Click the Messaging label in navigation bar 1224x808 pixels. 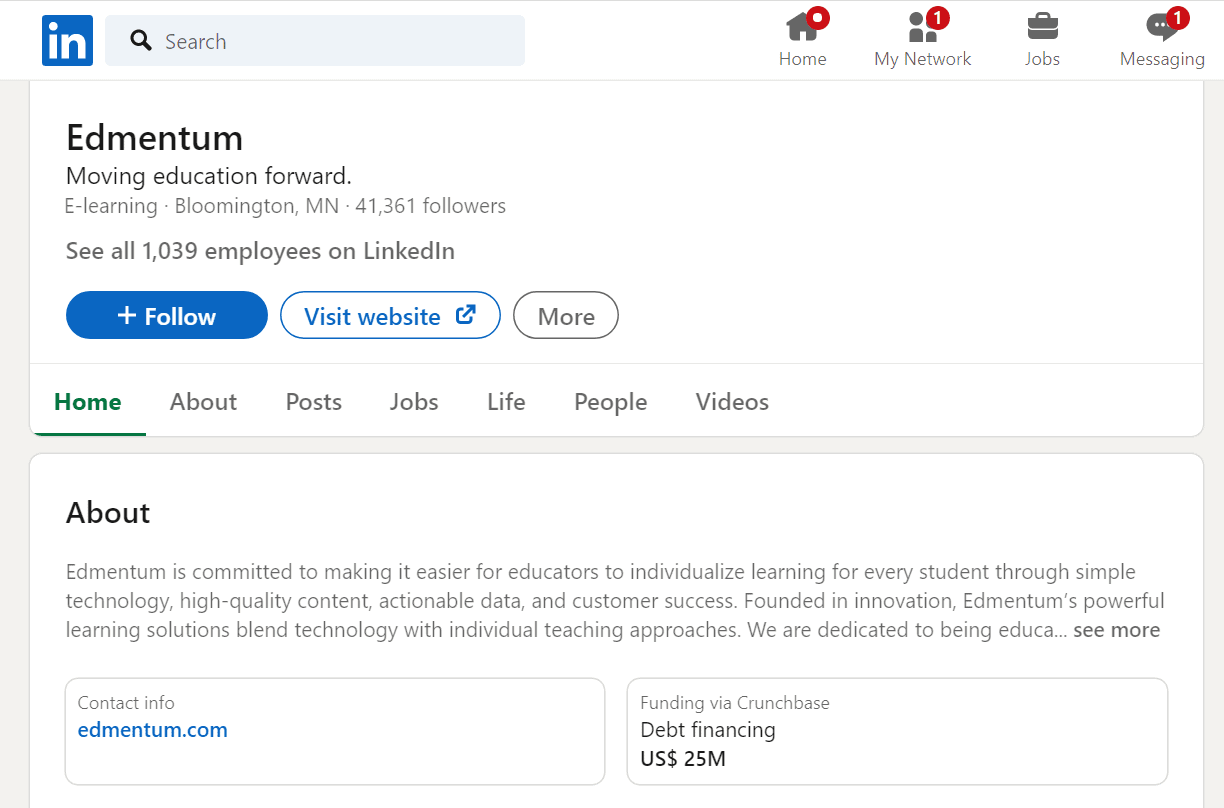click(1162, 59)
